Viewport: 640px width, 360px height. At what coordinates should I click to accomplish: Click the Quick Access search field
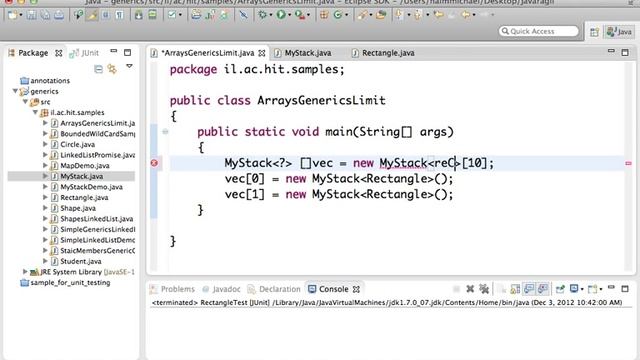[x=539, y=31]
